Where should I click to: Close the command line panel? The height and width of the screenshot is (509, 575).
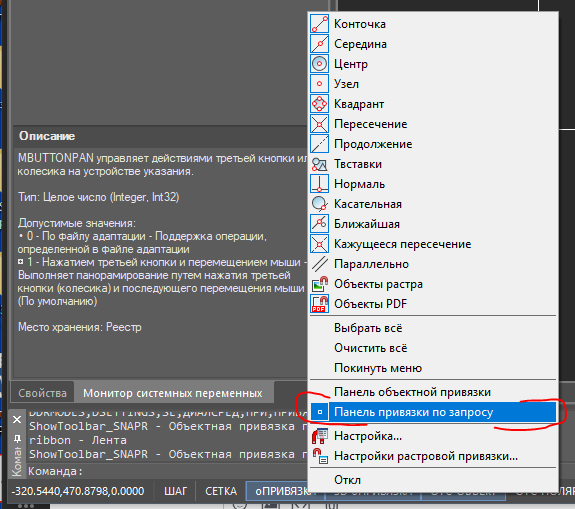(x=17, y=420)
